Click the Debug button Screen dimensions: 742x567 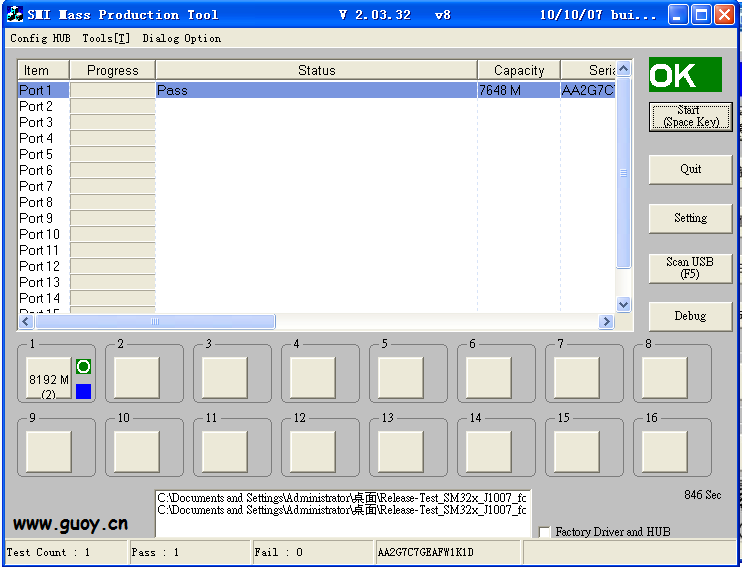click(x=690, y=316)
